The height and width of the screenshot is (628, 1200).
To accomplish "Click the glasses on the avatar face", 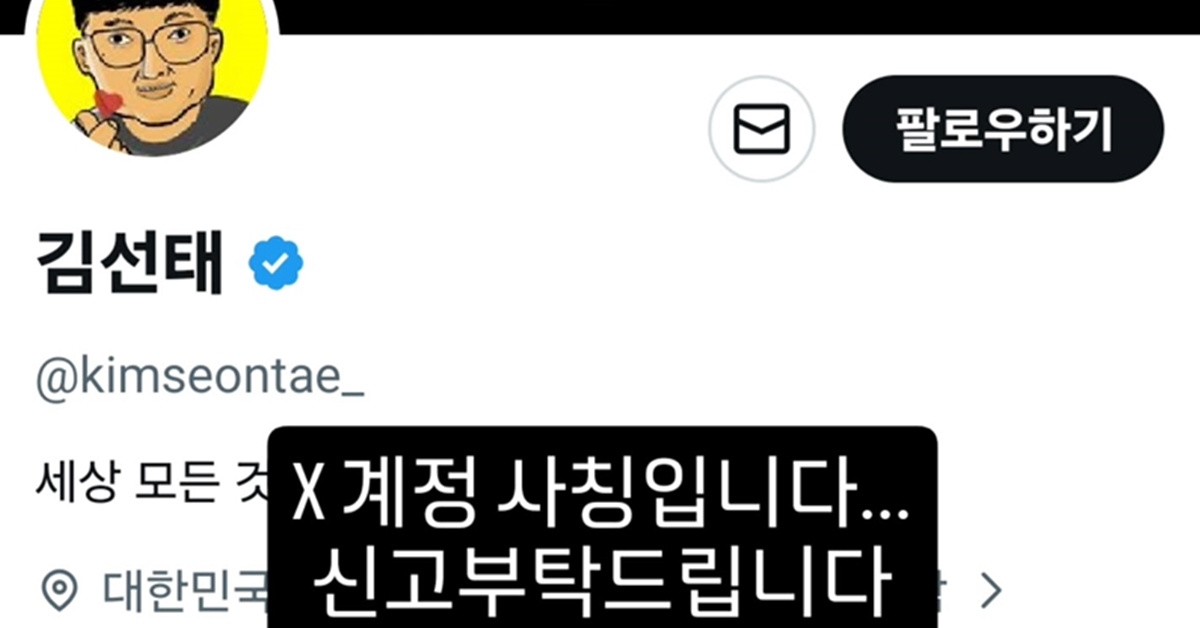I will pyautogui.click(x=151, y=45).
